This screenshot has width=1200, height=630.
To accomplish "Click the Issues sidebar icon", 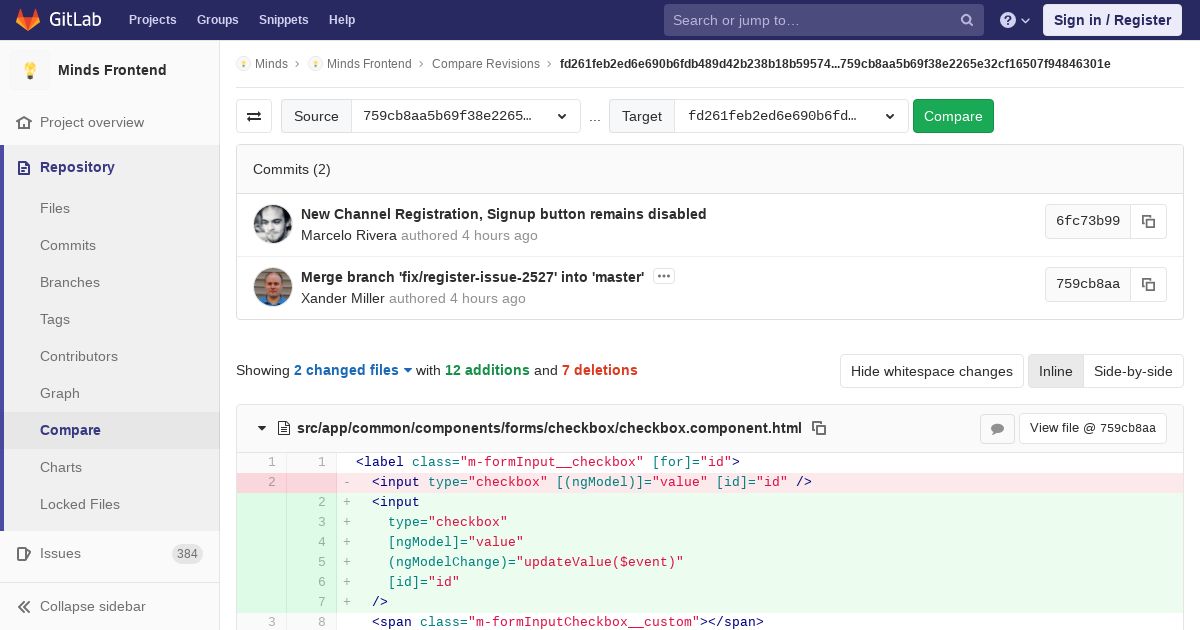I will (24, 554).
